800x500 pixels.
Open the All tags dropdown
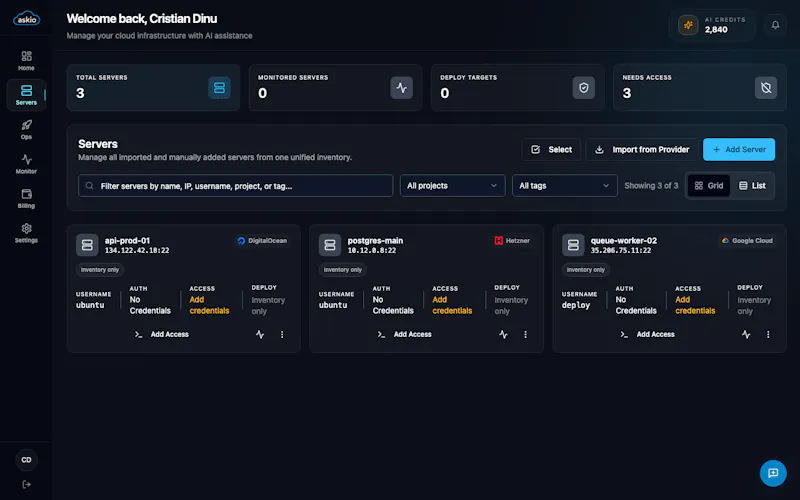coord(565,186)
